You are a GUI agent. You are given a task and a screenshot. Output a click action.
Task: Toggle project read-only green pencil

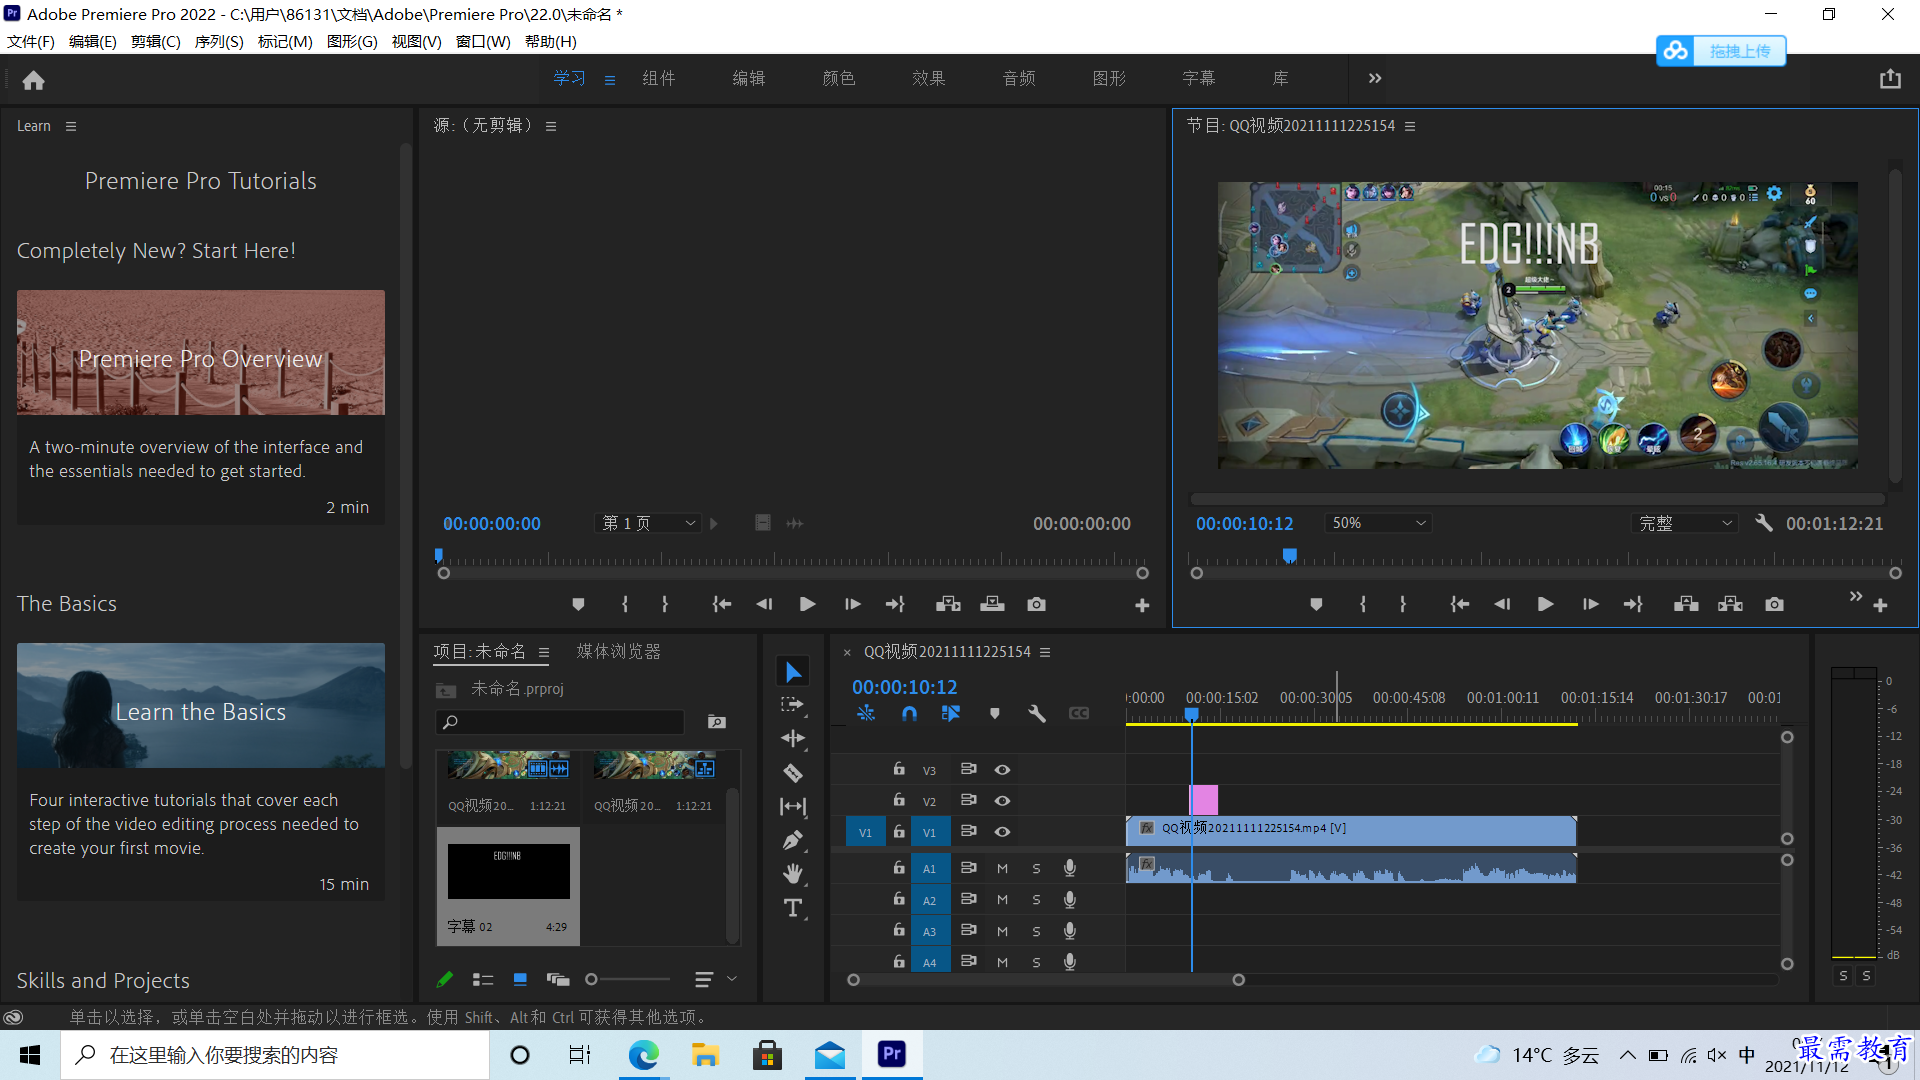[445, 980]
